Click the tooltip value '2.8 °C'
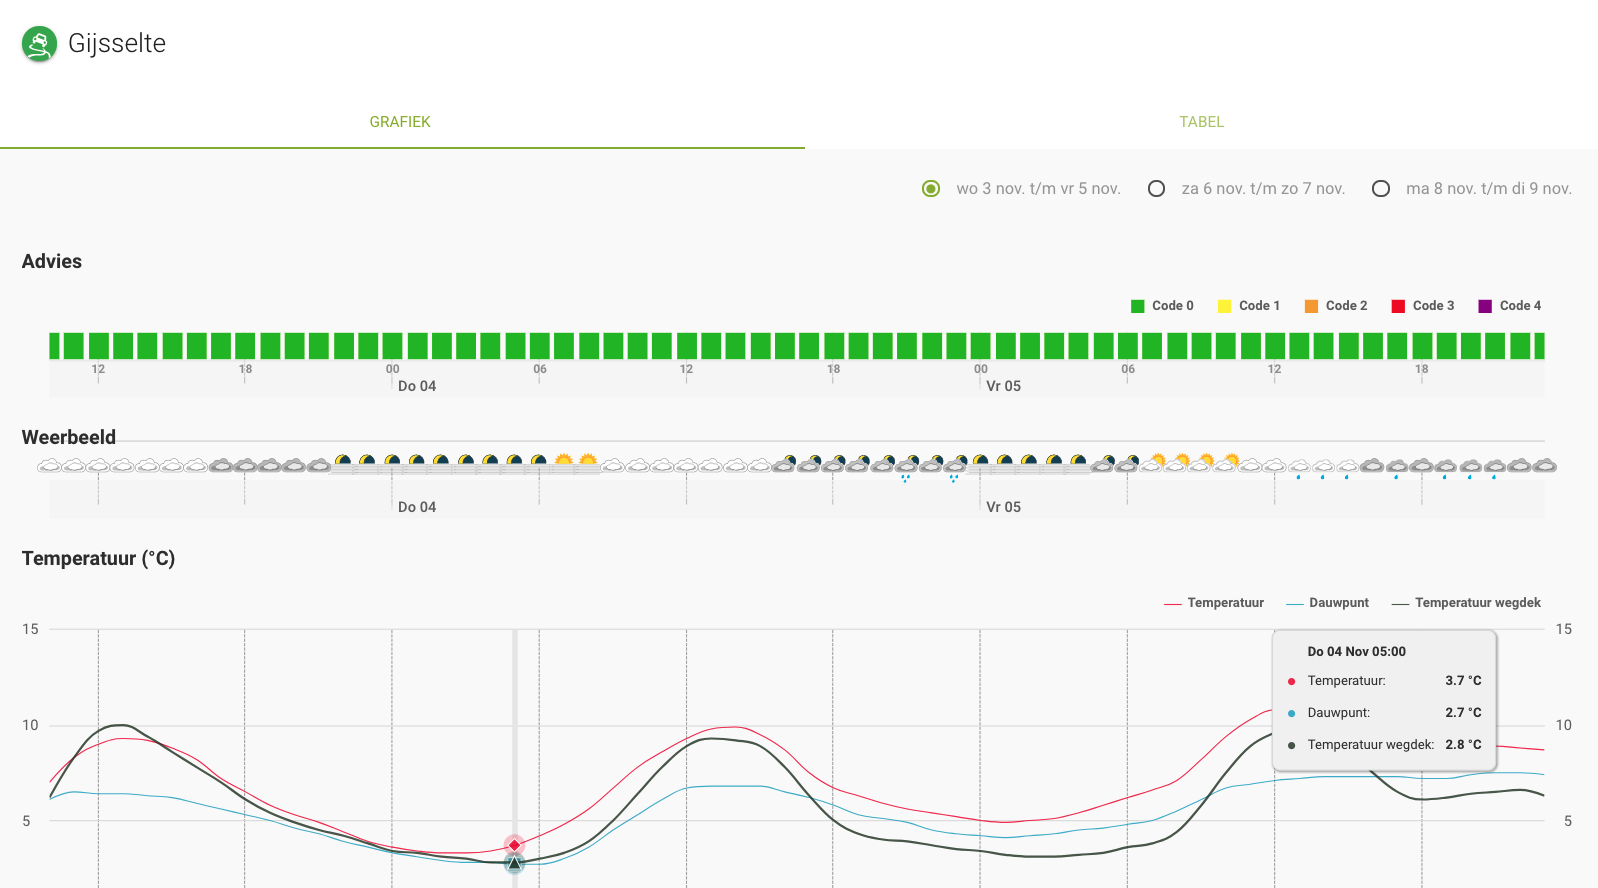The height and width of the screenshot is (888, 1598). (1463, 745)
